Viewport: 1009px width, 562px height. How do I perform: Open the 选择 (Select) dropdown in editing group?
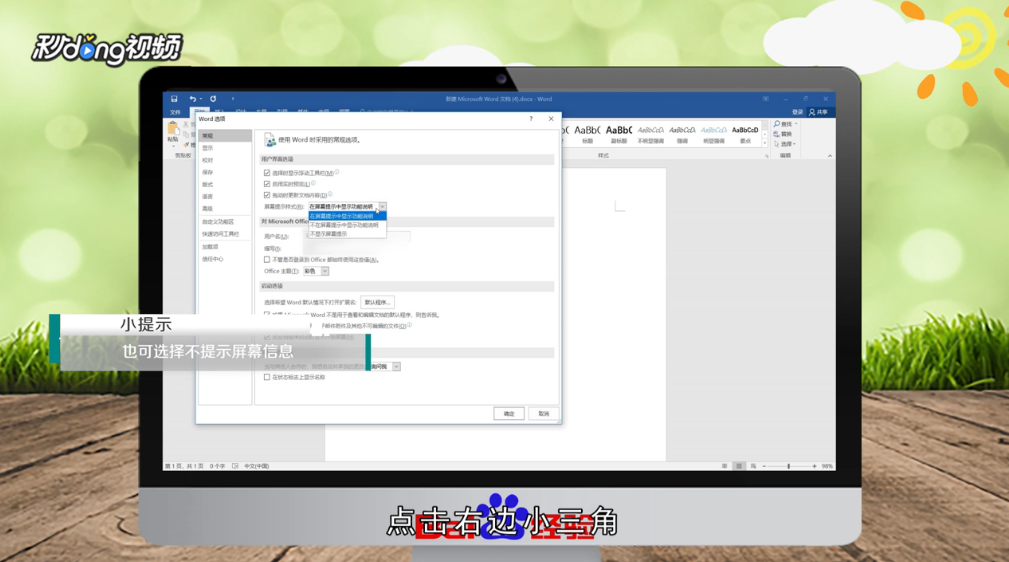[785, 144]
